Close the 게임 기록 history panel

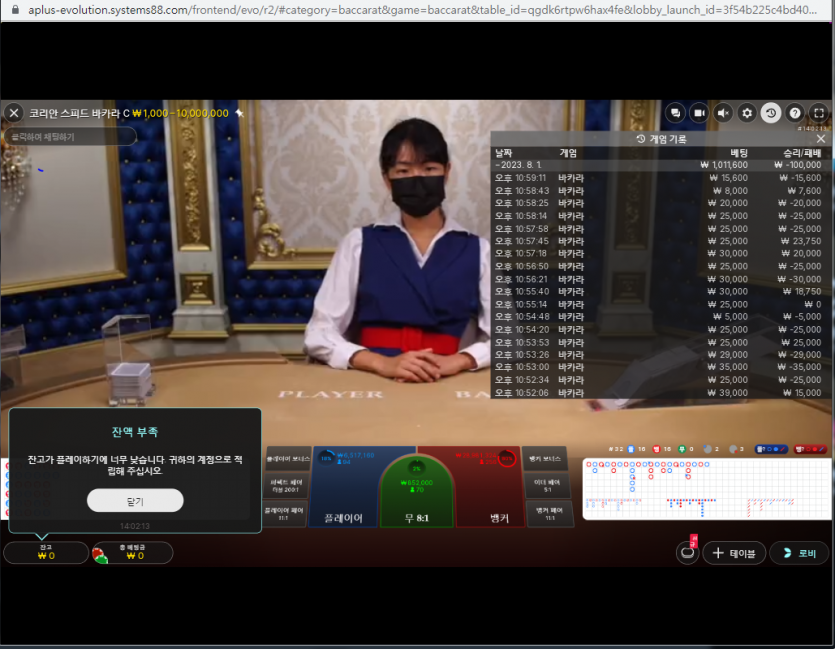(x=821, y=138)
